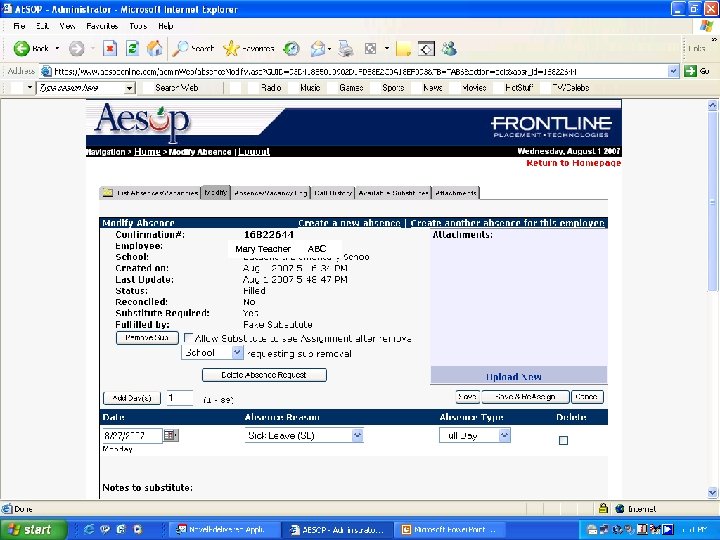This screenshot has height=540, width=720.
Task: Open the Windows Start button
Action: pos(33,529)
